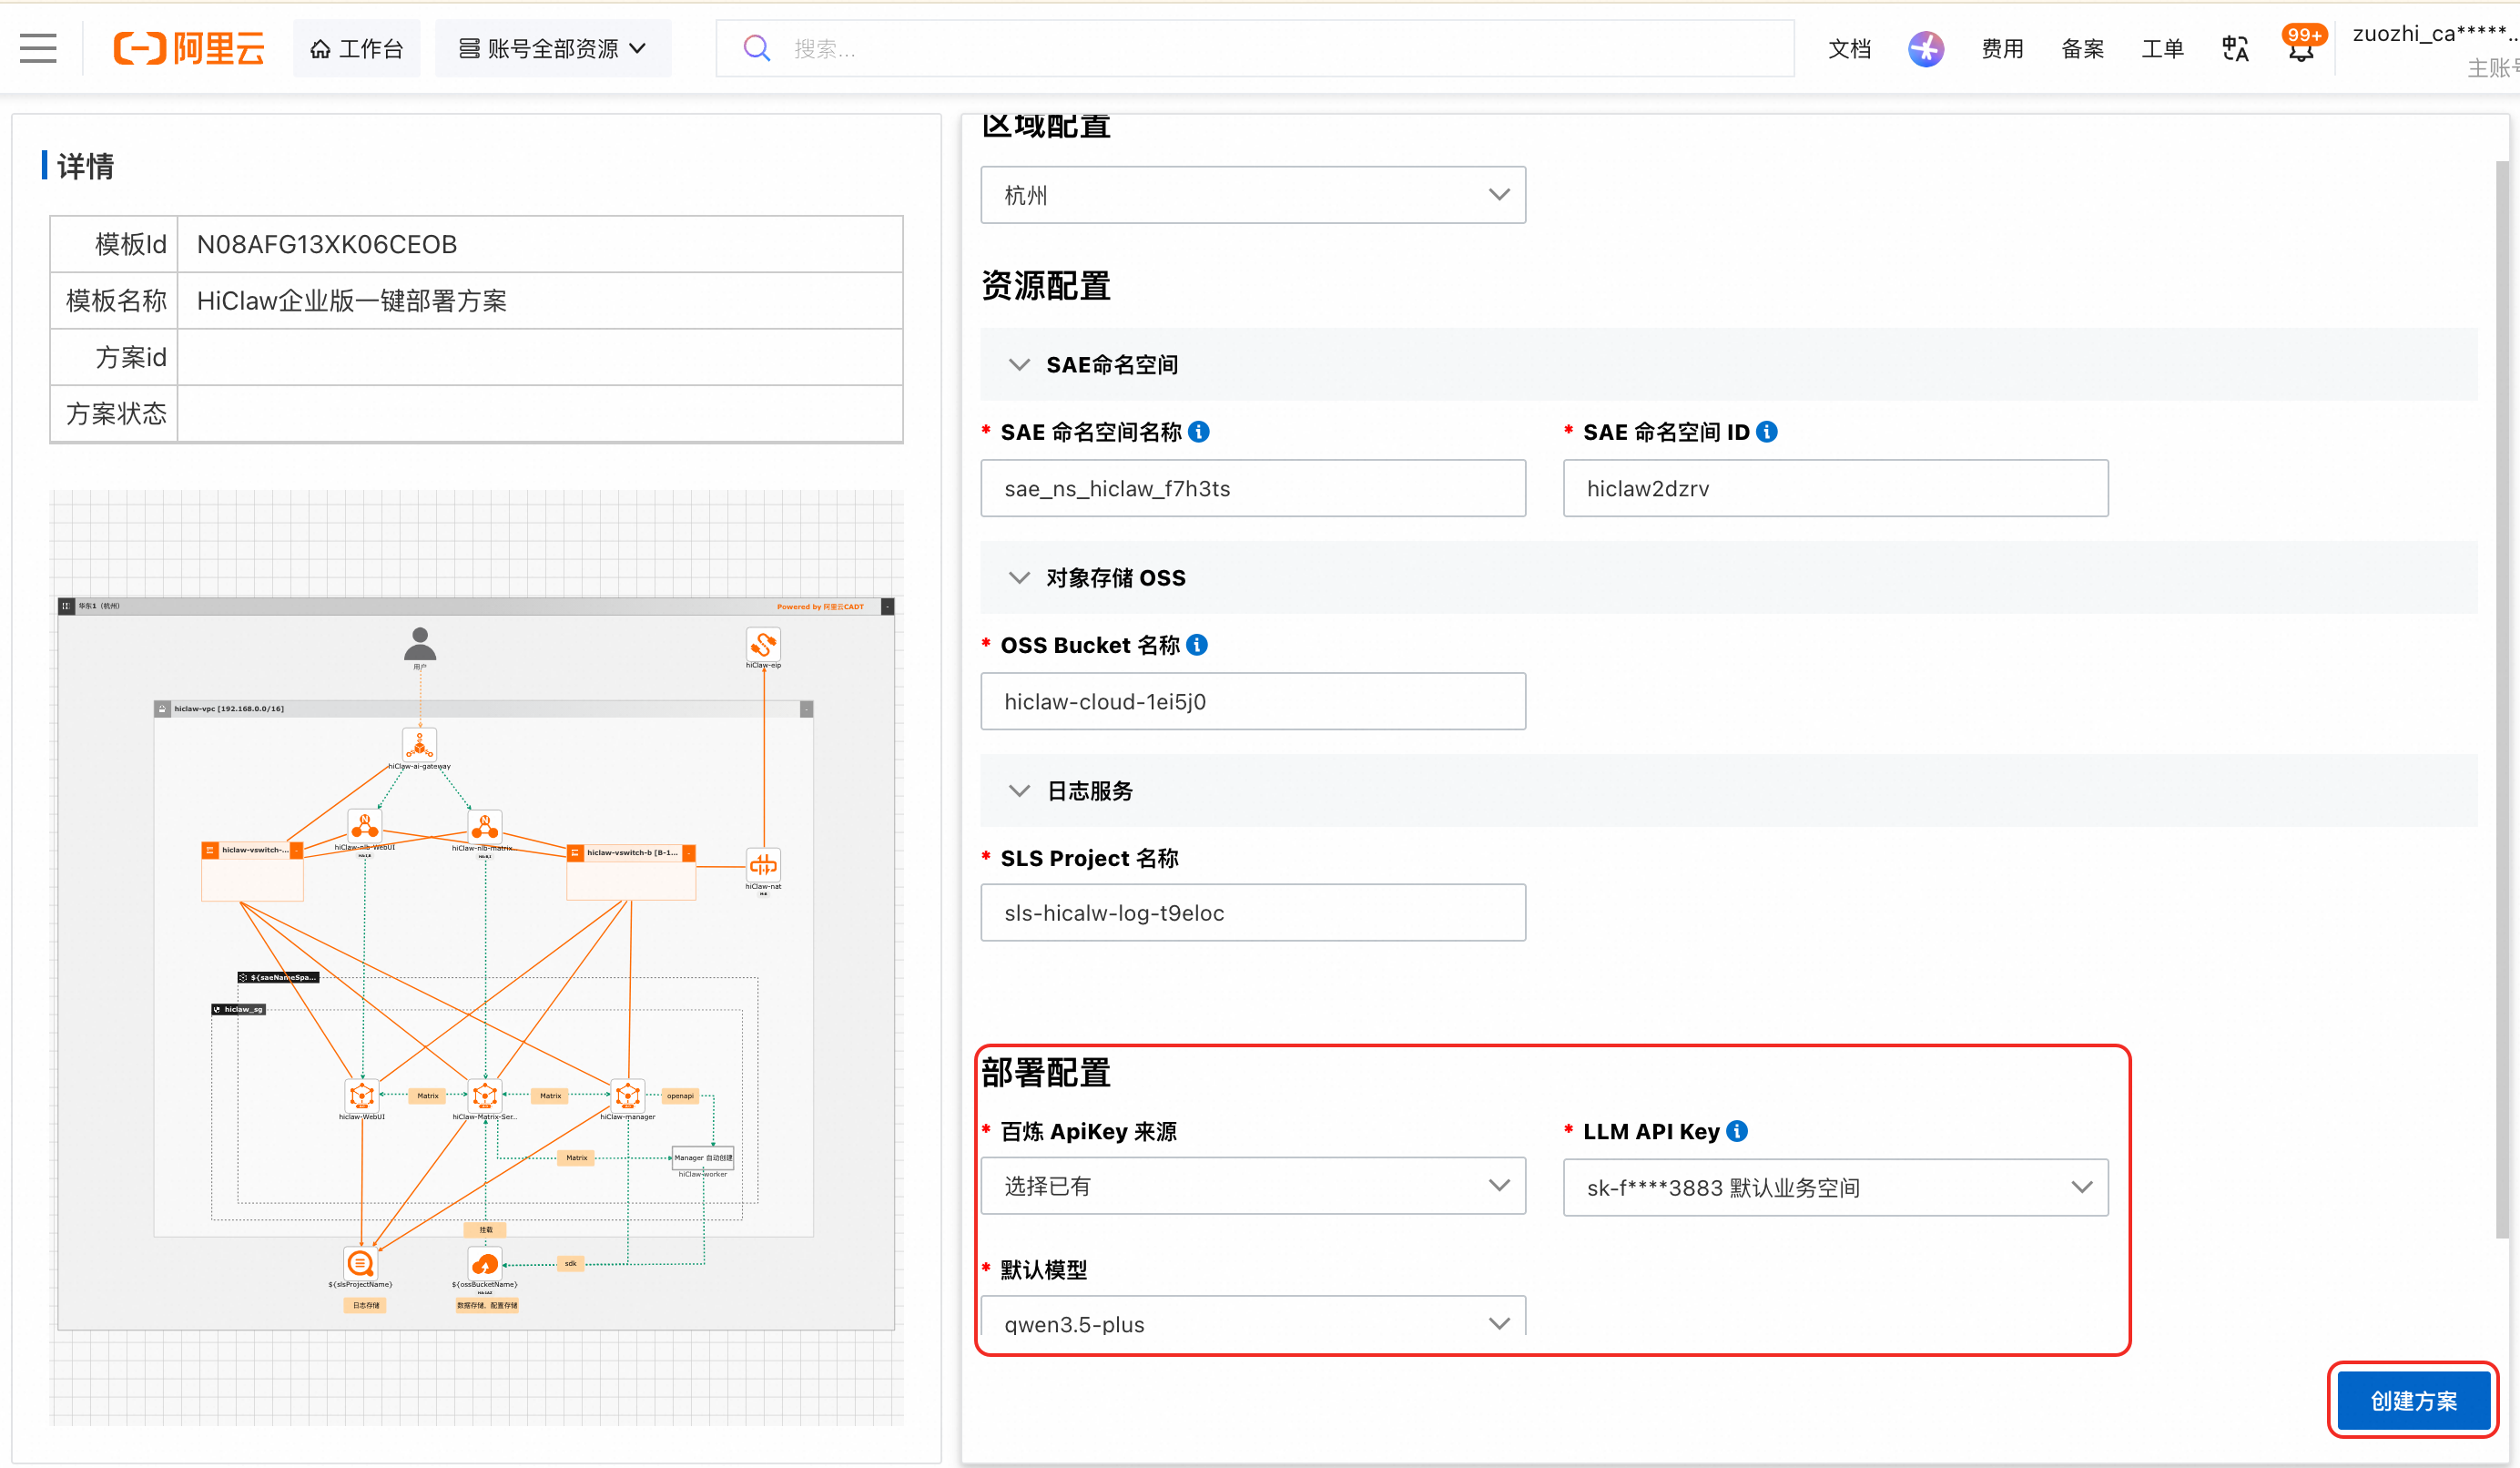
Task: Click template name HiClaw企业版一键部署方案
Action: coord(352,301)
